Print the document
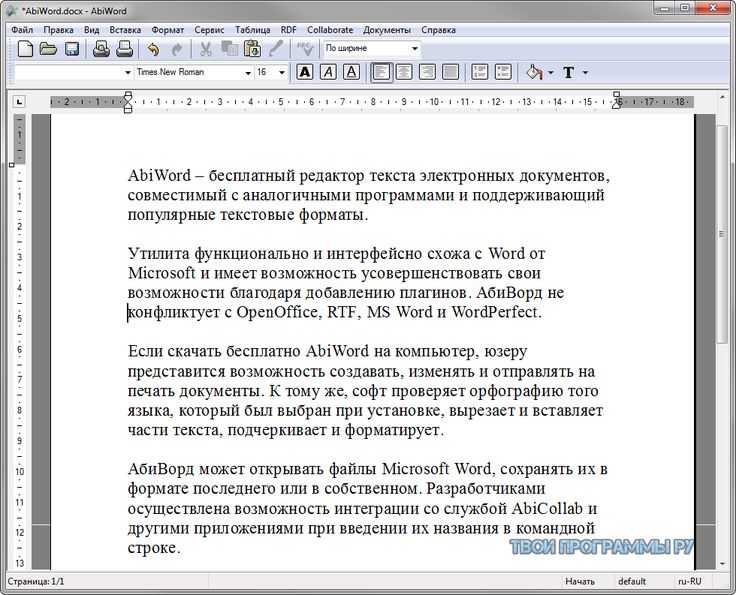Screen dimensions: 736x595 coord(124,49)
